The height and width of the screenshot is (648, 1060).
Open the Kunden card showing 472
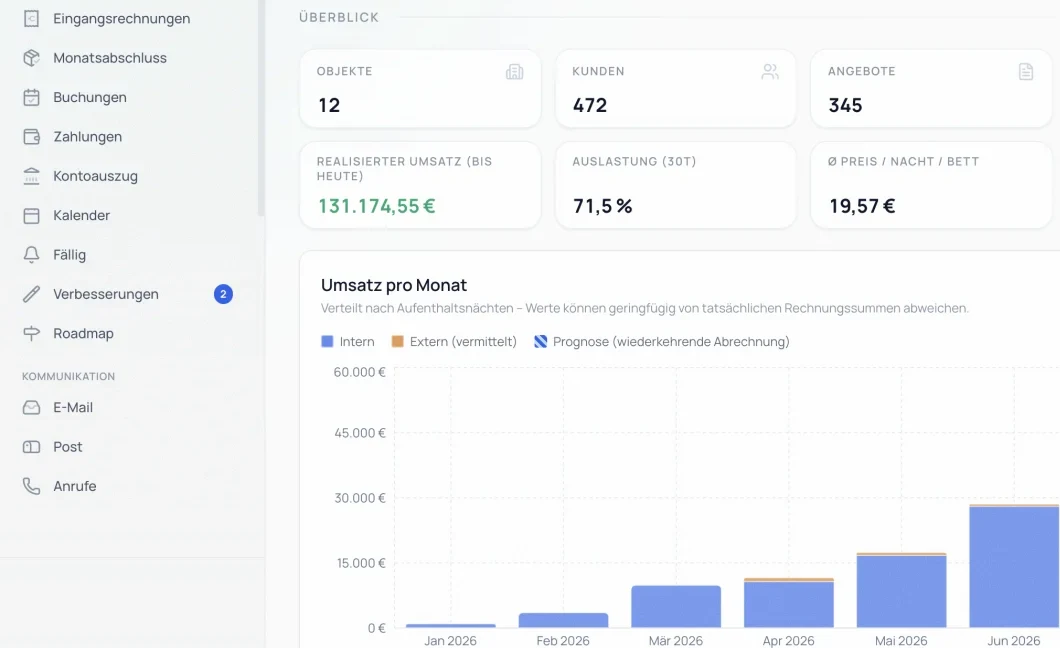pos(675,89)
